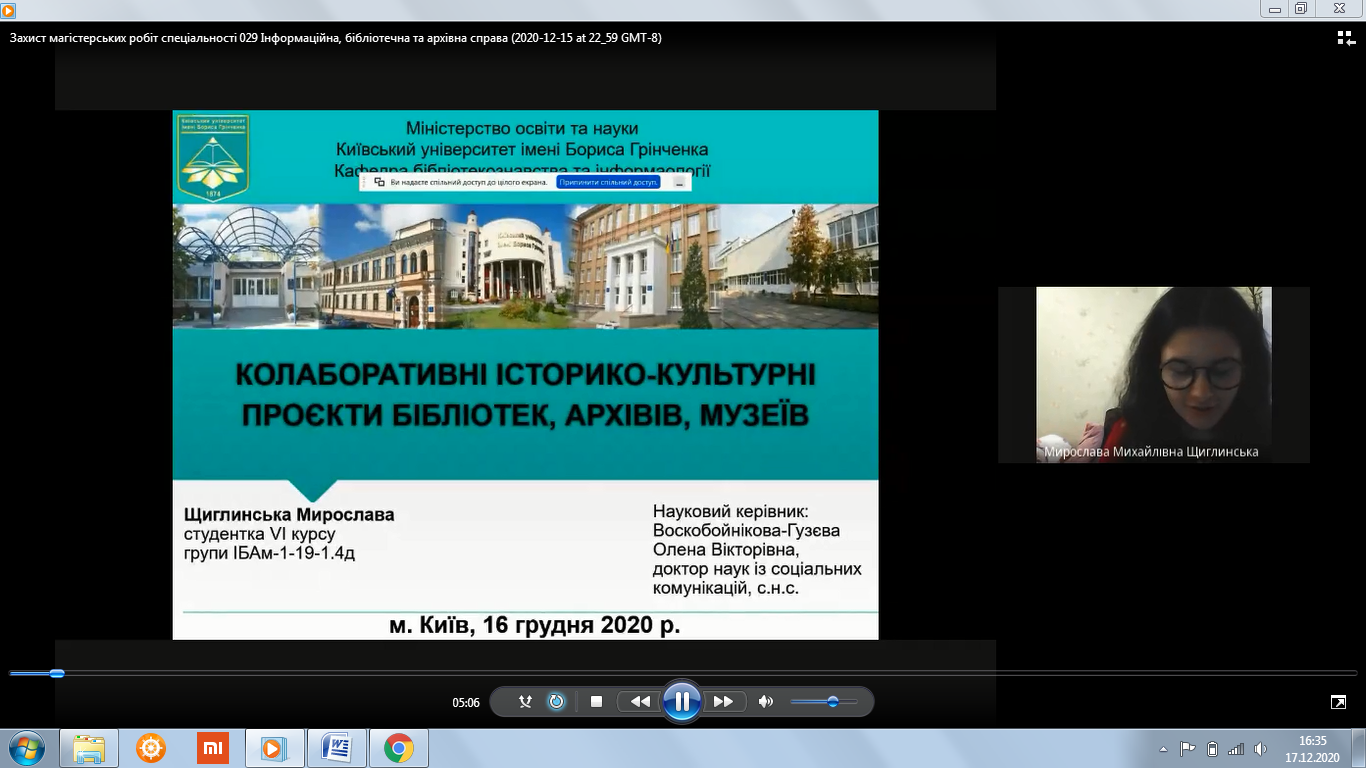Launch Google Chrome from the taskbar
The width and height of the screenshot is (1366, 768).
398,748
